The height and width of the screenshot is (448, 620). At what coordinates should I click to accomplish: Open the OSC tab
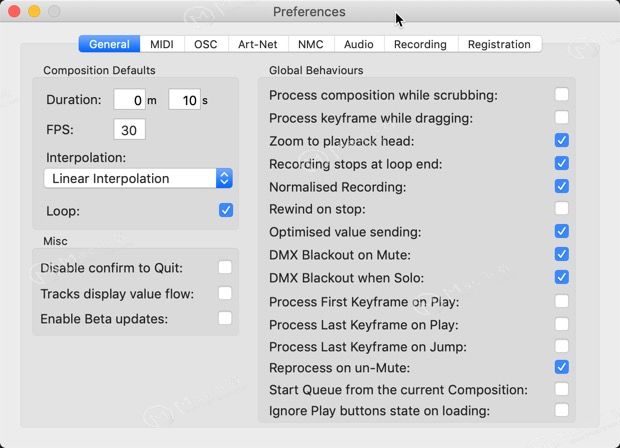click(205, 44)
